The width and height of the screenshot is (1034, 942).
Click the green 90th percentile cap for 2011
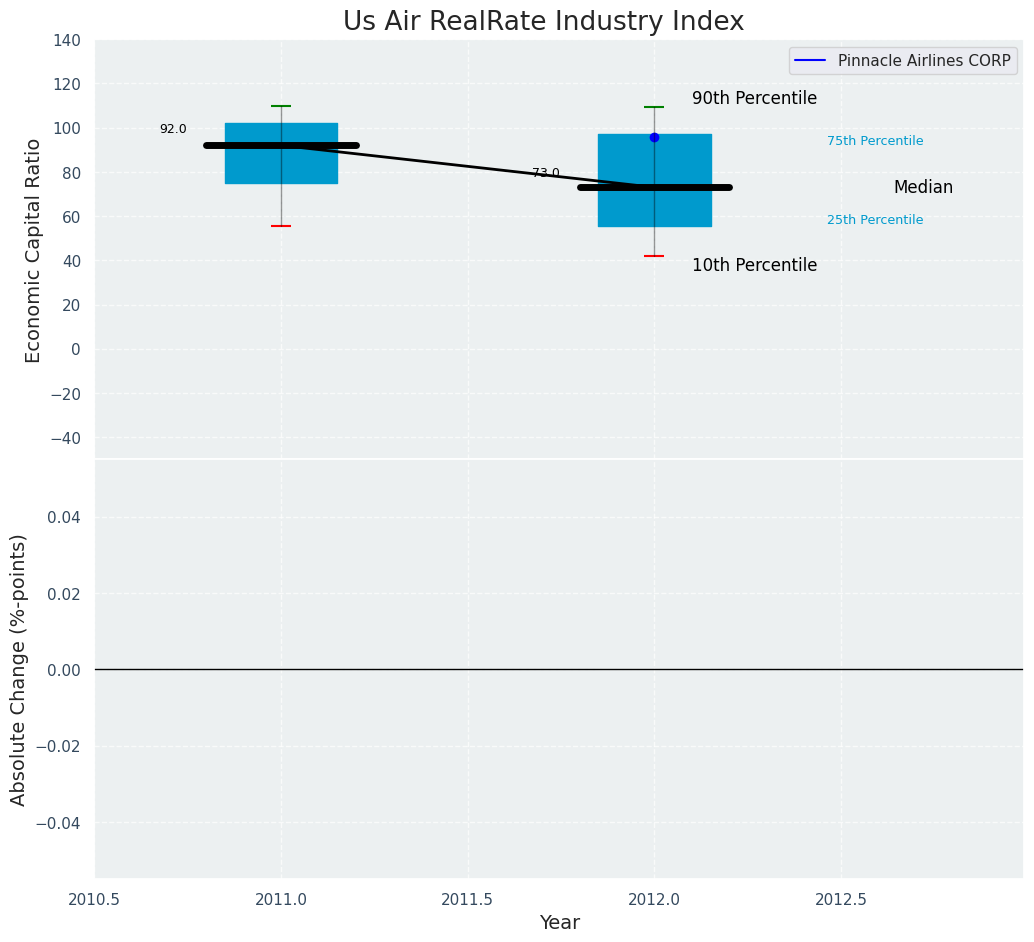tap(281, 106)
